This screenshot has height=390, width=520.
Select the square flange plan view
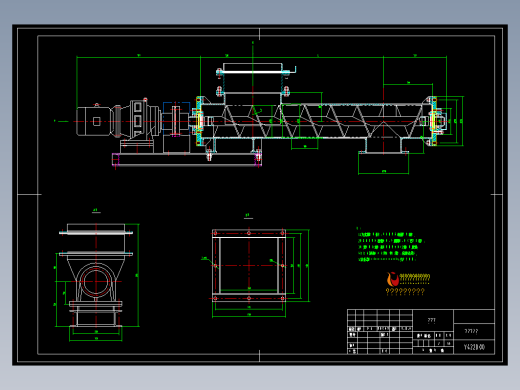click(249, 265)
